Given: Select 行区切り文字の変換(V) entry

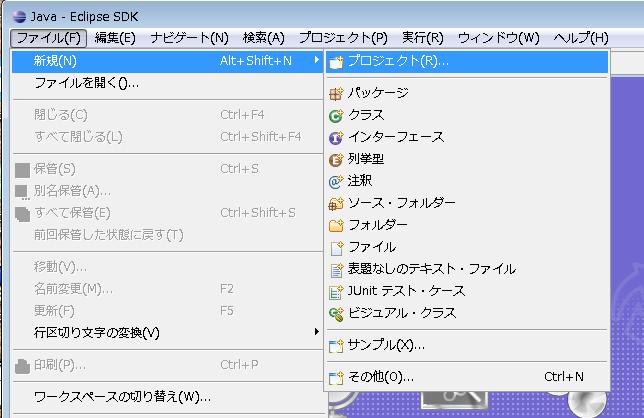Looking at the screenshot, I should pos(168,332).
